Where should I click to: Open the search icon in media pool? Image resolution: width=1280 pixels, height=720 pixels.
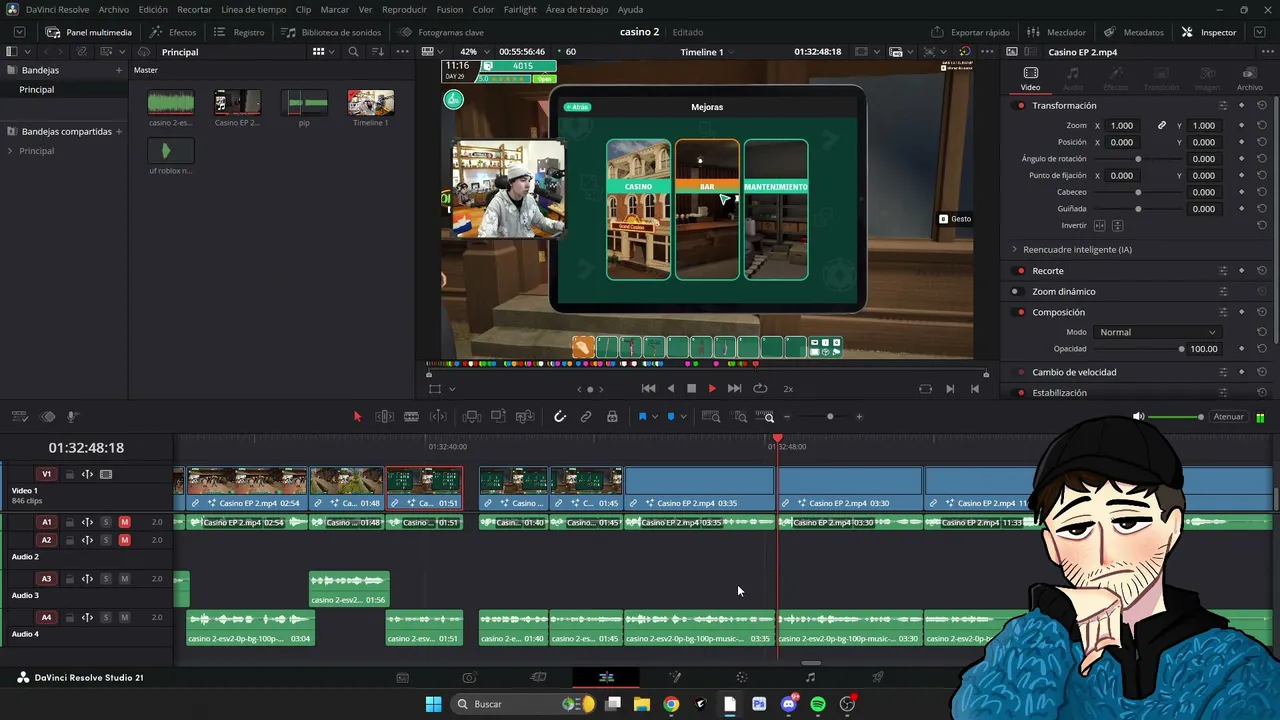tap(353, 52)
